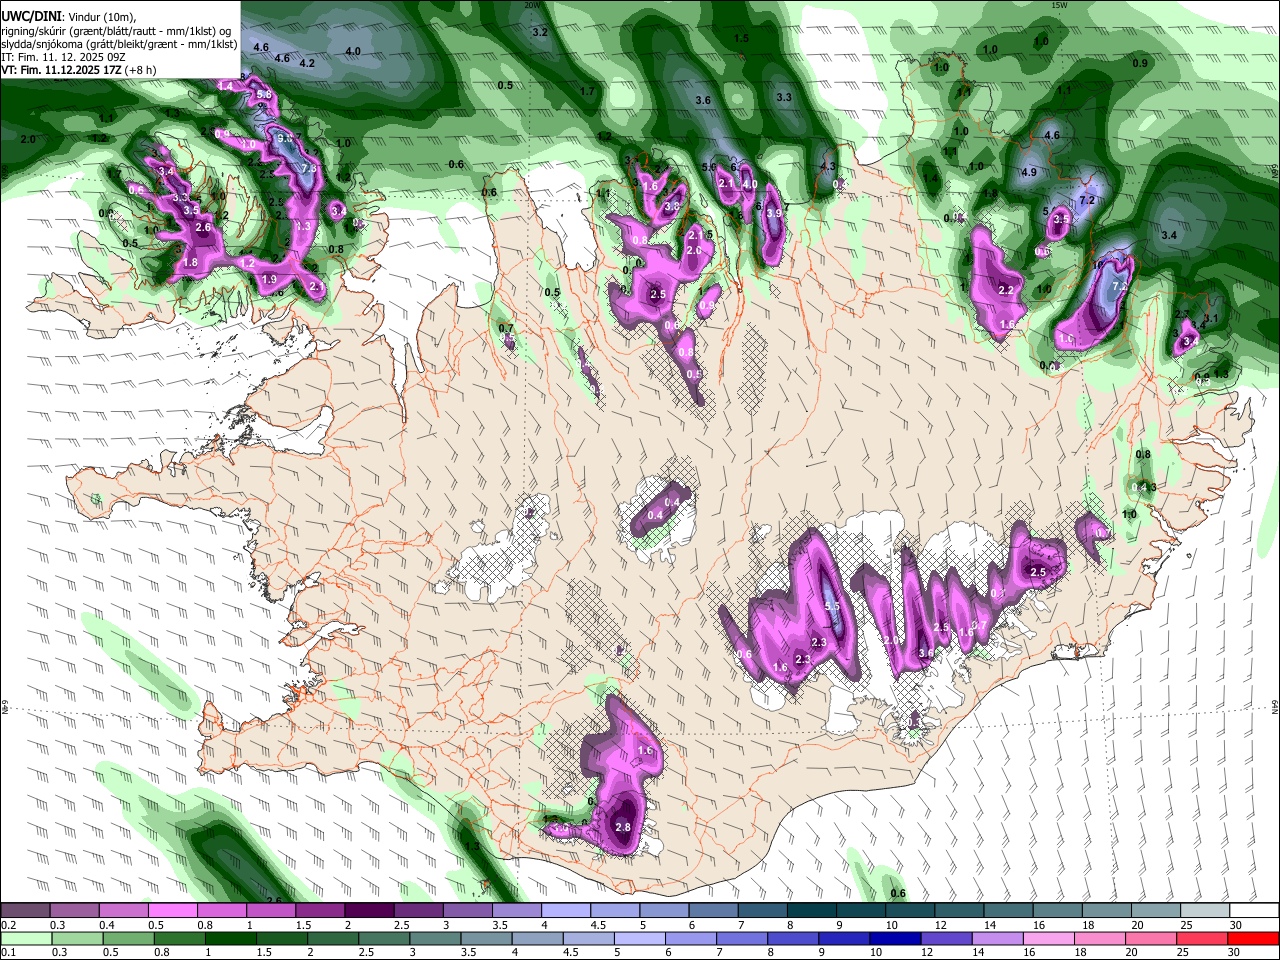Pick the lilac 14 swatch in lower legend row
This screenshot has height=960, width=1280.
pyautogui.click(x=995, y=939)
